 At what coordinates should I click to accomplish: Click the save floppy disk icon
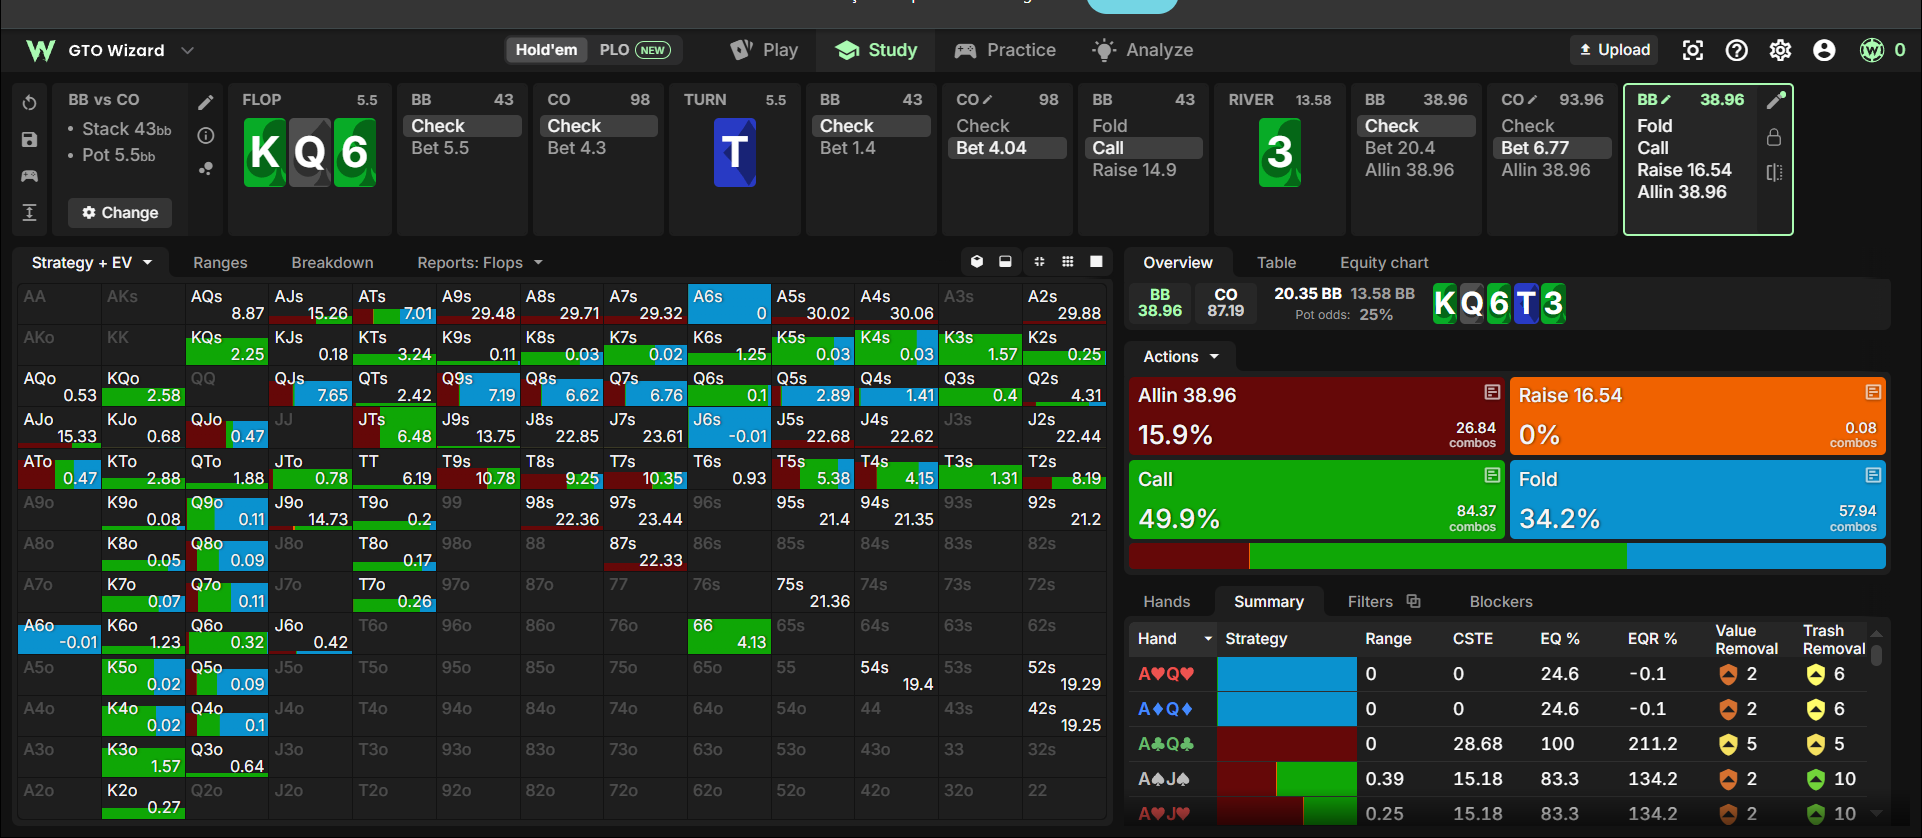coord(29,140)
